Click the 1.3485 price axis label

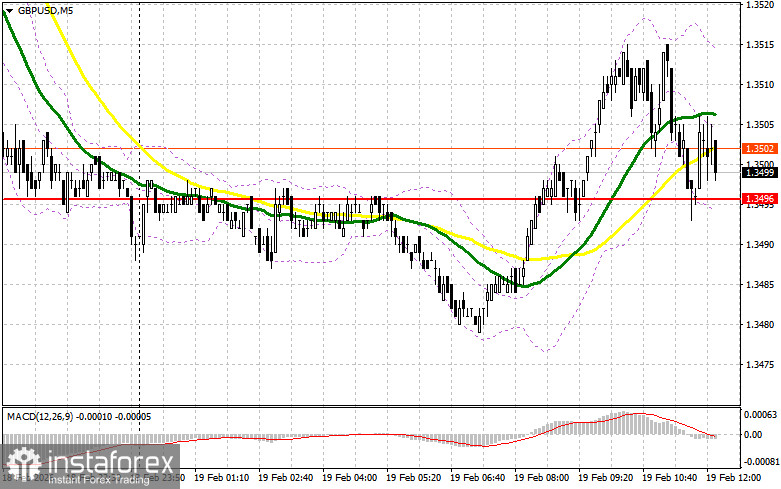(x=760, y=284)
